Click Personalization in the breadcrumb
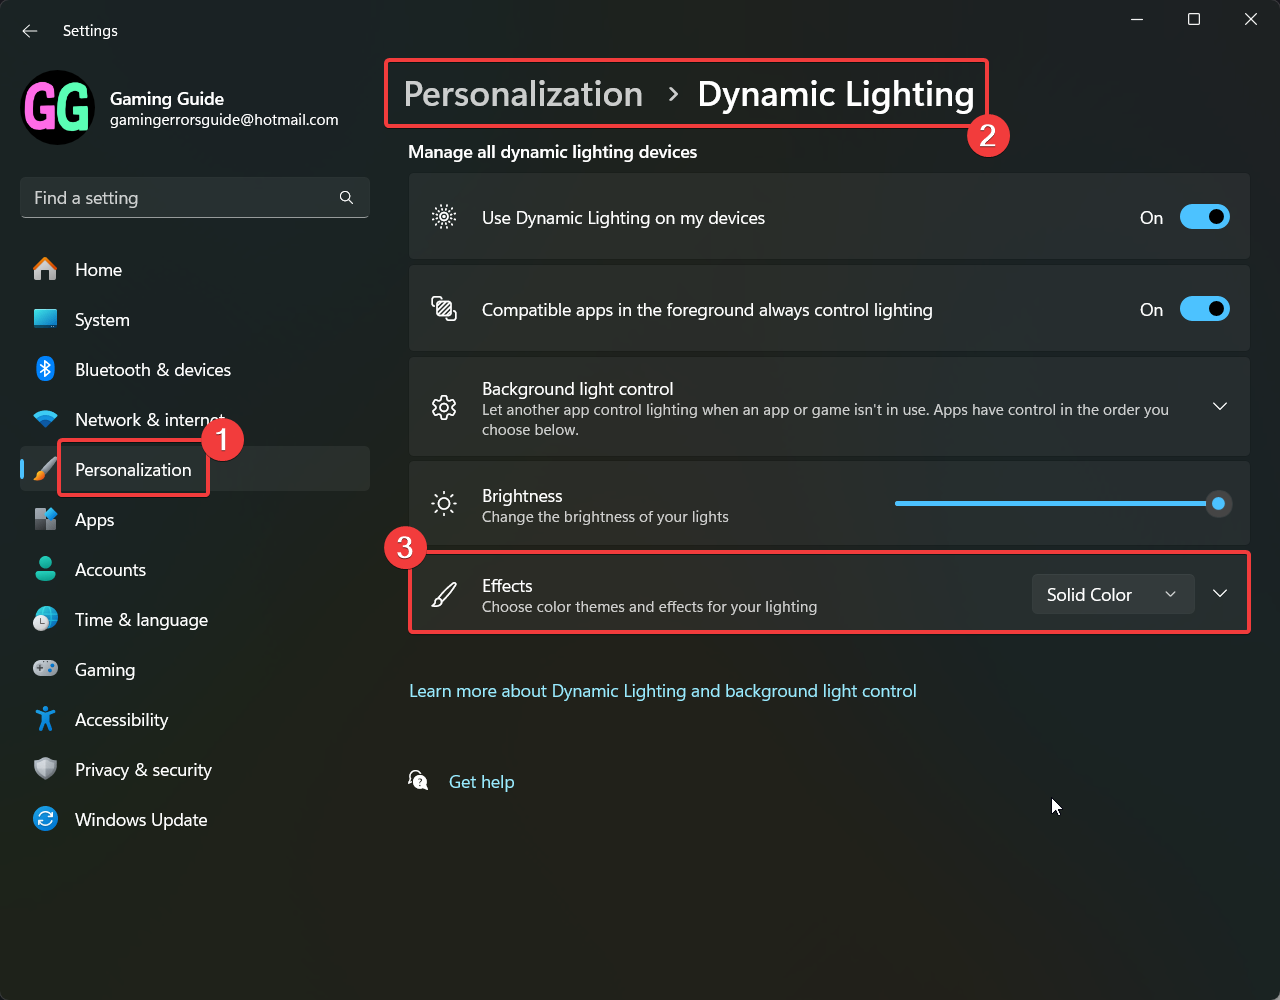The image size is (1280, 1000). (522, 93)
